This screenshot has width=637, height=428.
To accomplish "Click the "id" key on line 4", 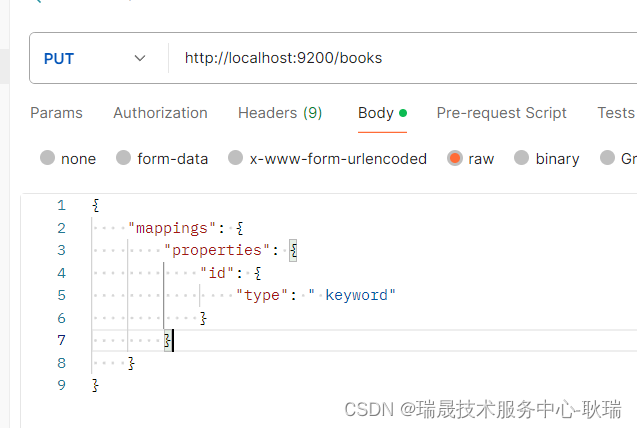I will point(217,273).
